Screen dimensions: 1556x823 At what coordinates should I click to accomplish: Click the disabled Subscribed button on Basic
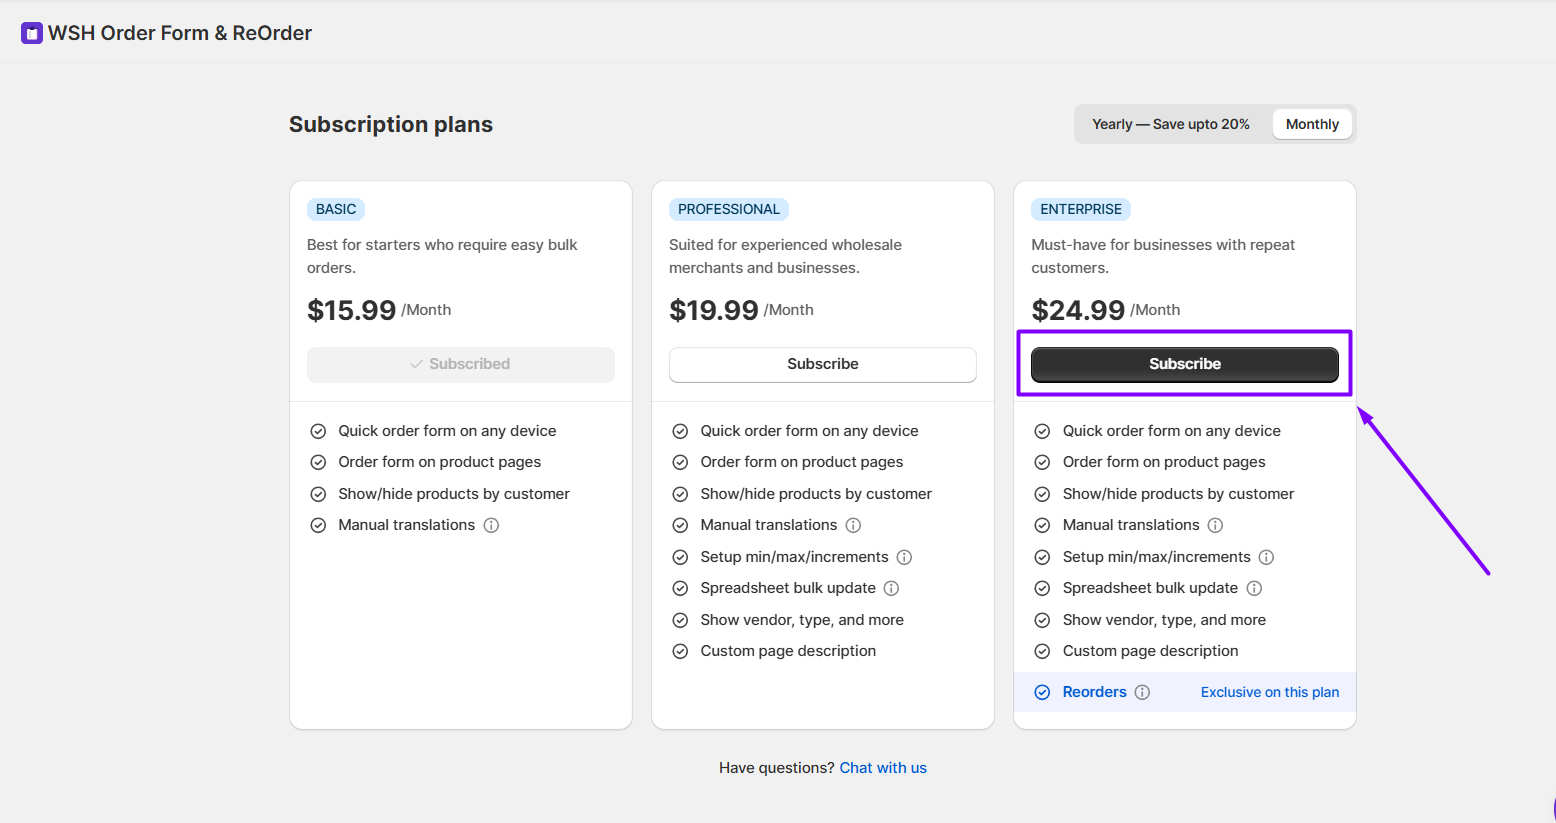[460, 364]
